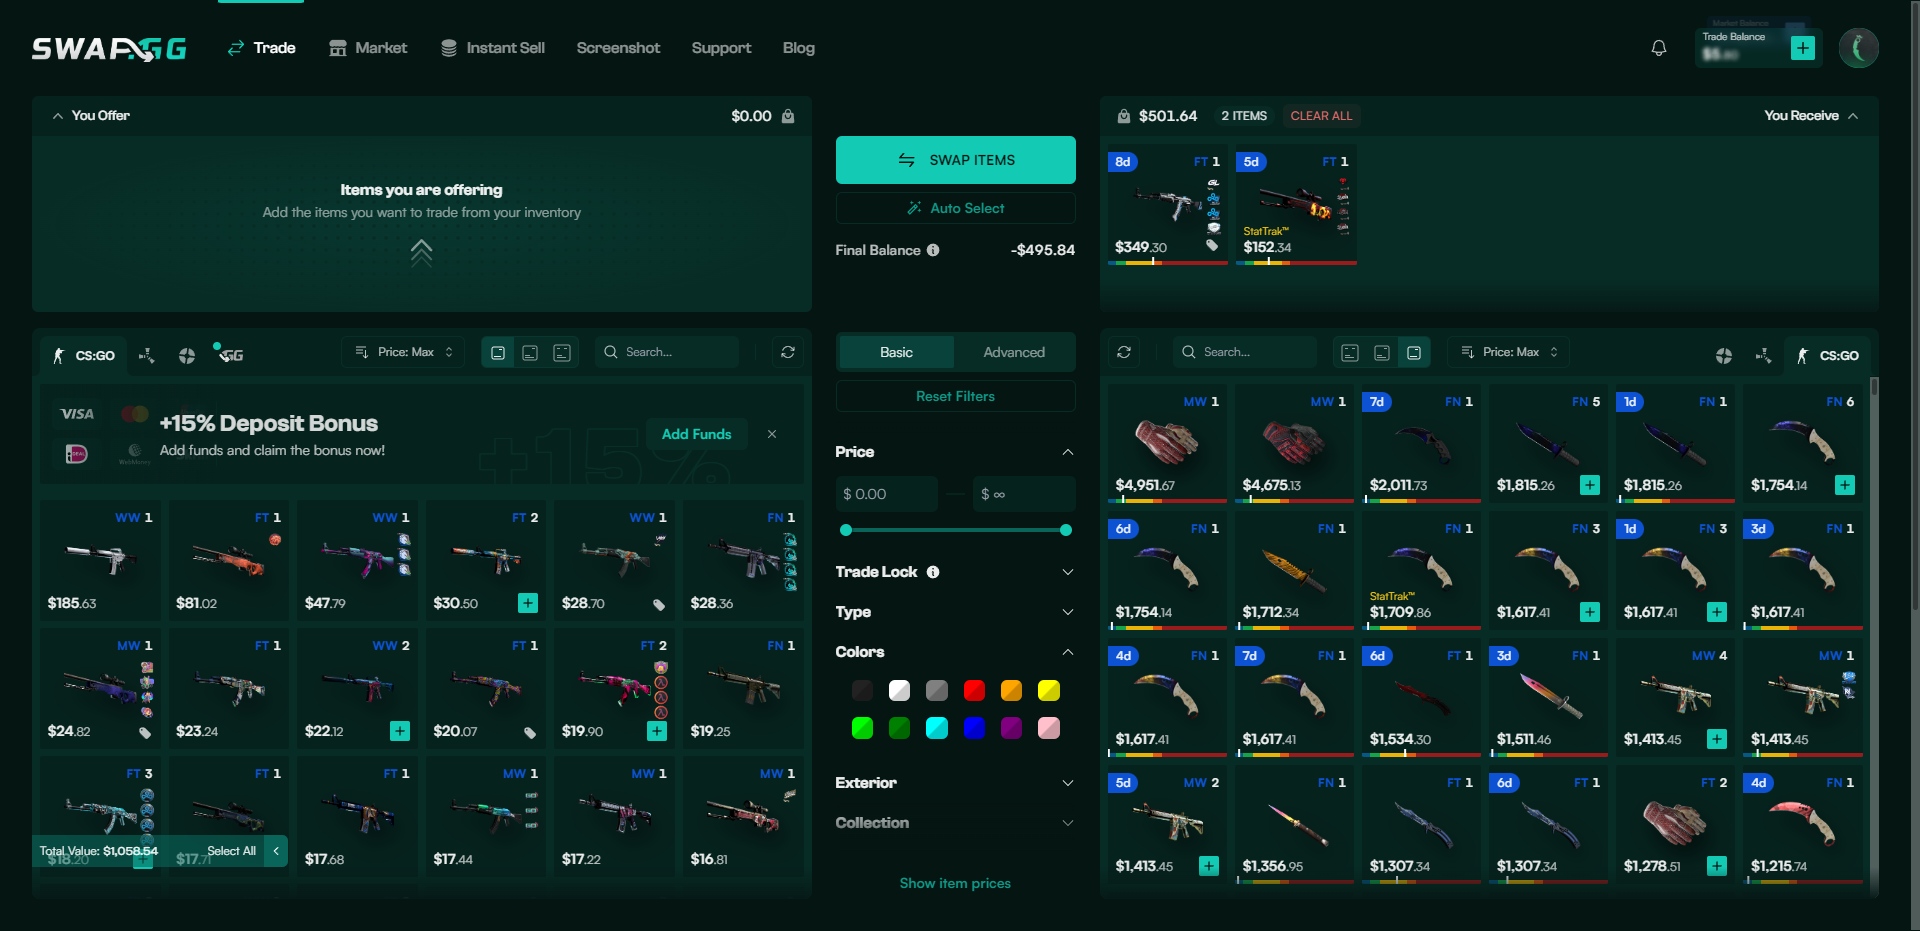Open the Blog page

[798, 48]
